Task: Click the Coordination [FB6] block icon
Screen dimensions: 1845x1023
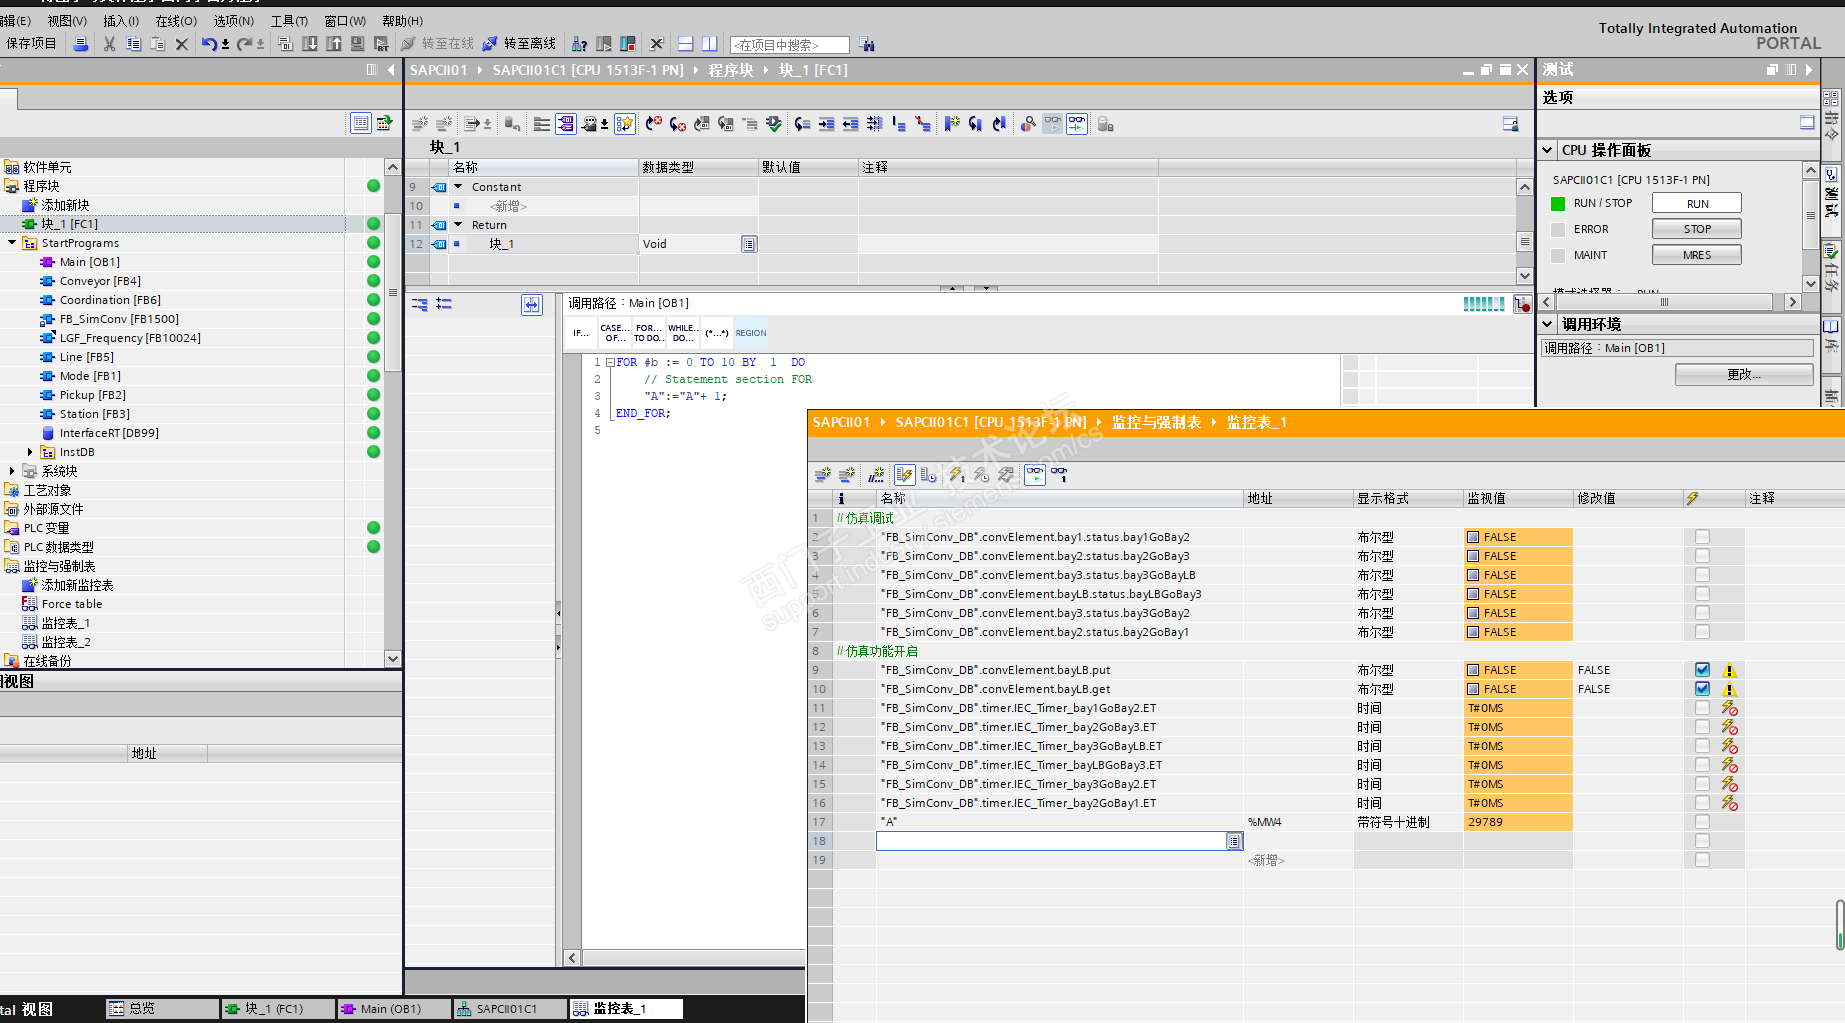Action: point(47,300)
